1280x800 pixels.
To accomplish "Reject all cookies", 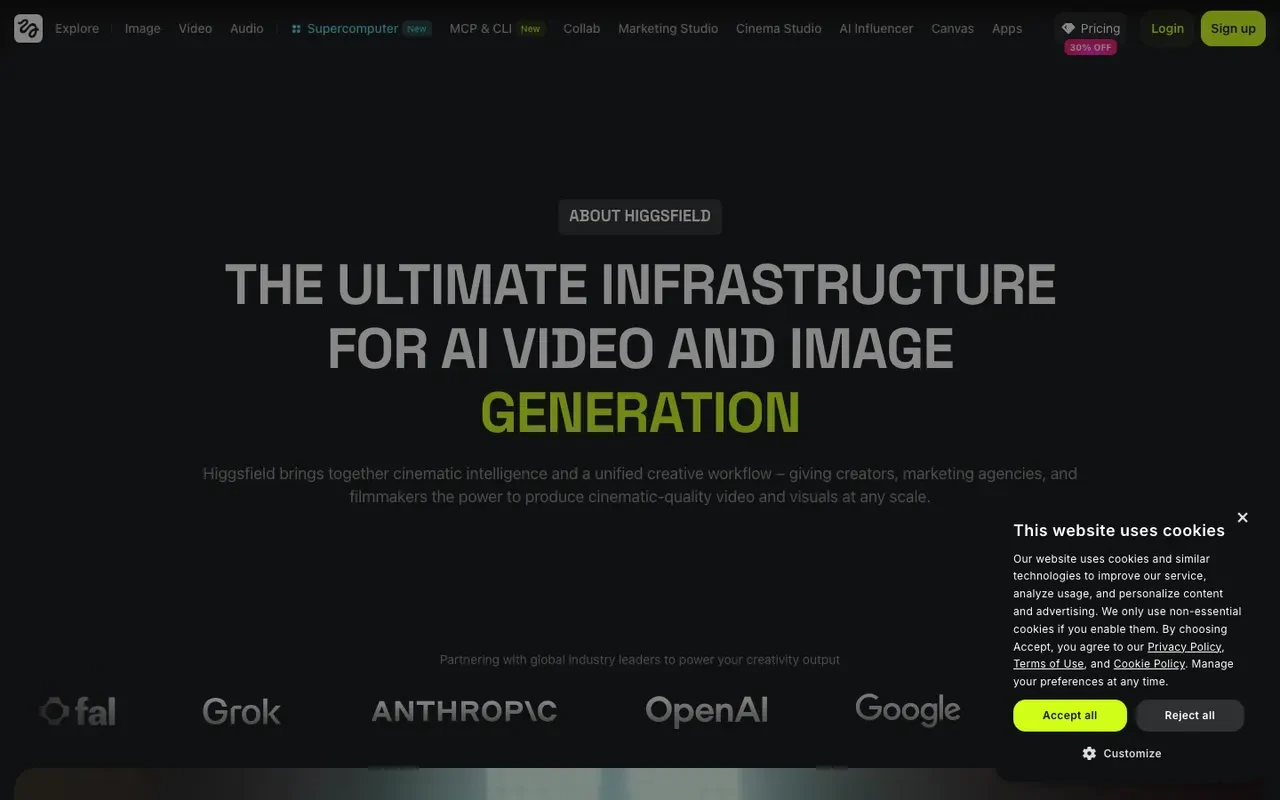I will [1190, 715].
